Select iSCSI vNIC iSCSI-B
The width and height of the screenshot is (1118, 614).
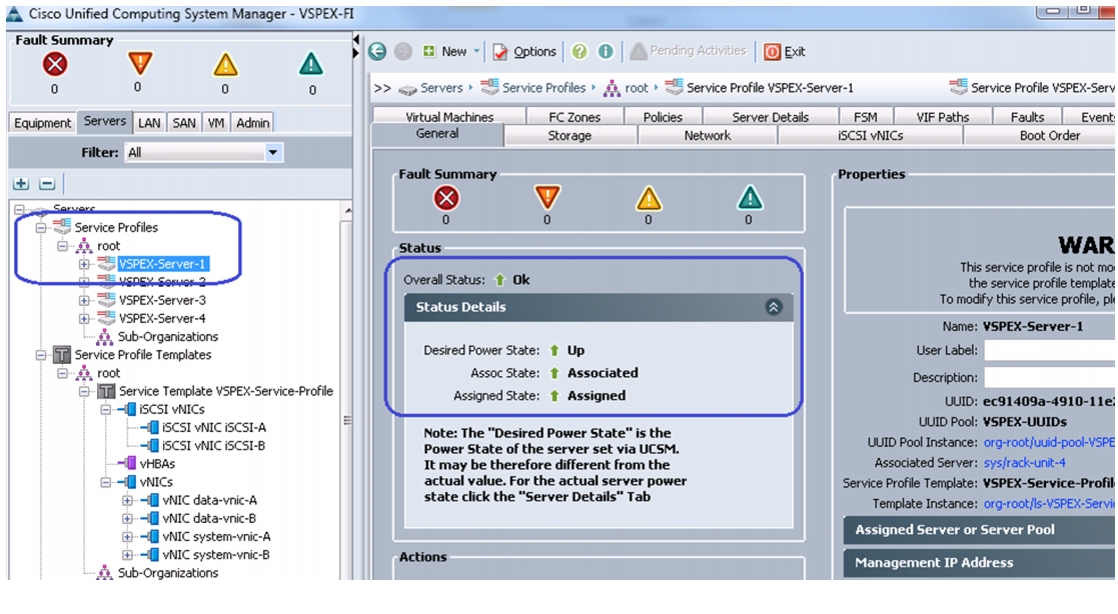pyautogui.click(x=214, y=446)
